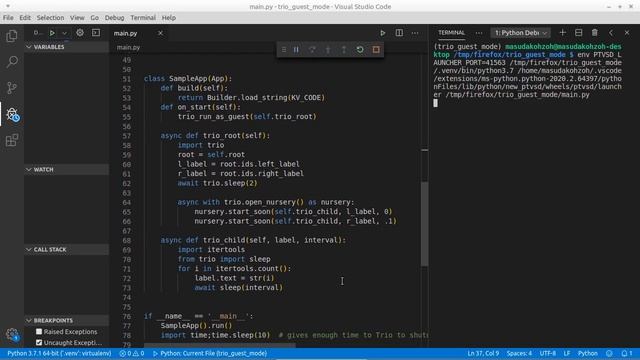Screen dimensions: 640x360
Task: Kill the terminal with trash icon
Action: [x=595, y=33]
